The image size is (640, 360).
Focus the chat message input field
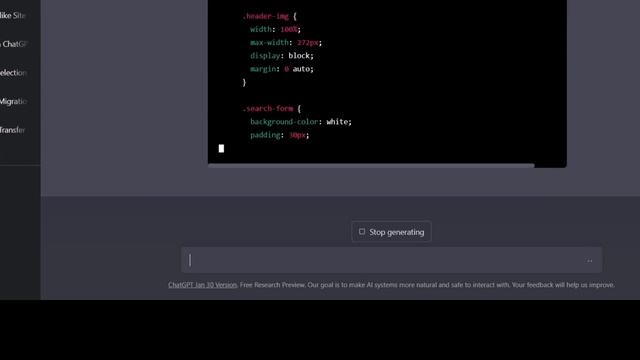point(391,260)
